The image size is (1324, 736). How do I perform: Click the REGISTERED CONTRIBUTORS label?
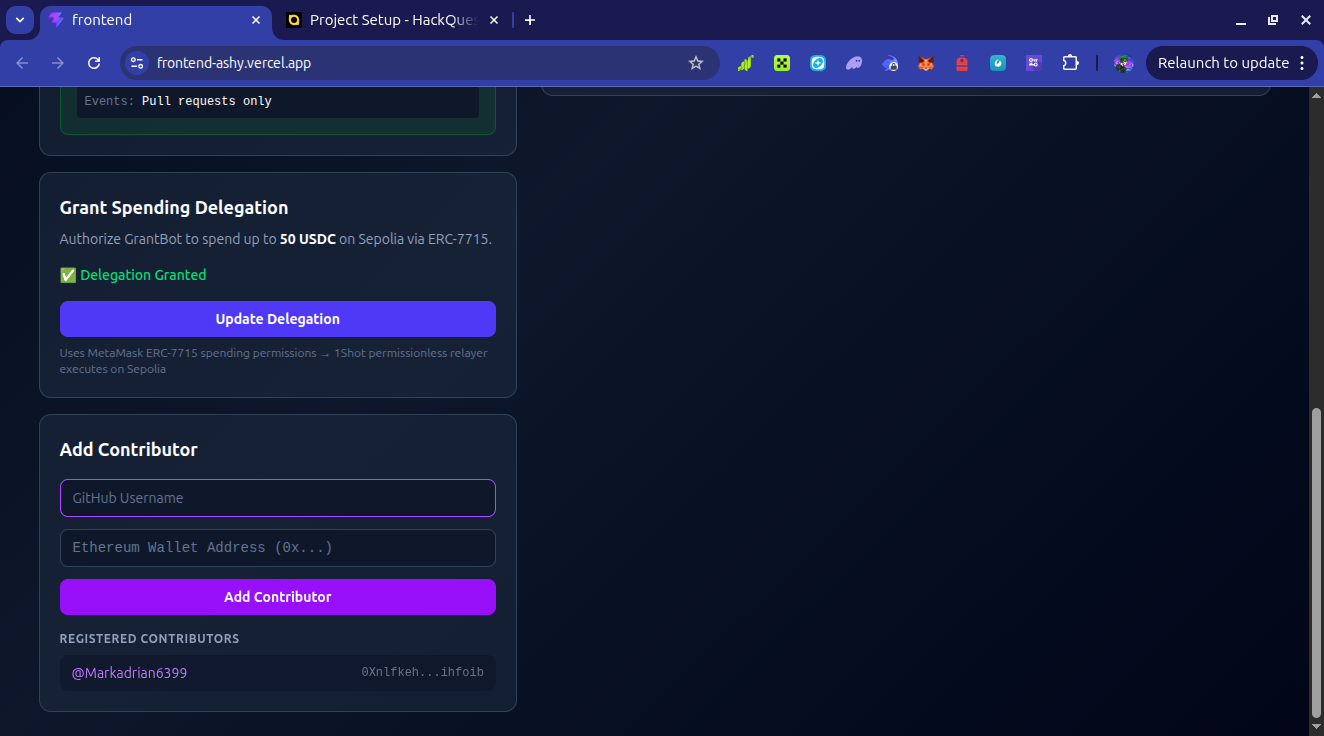[150, 638]
